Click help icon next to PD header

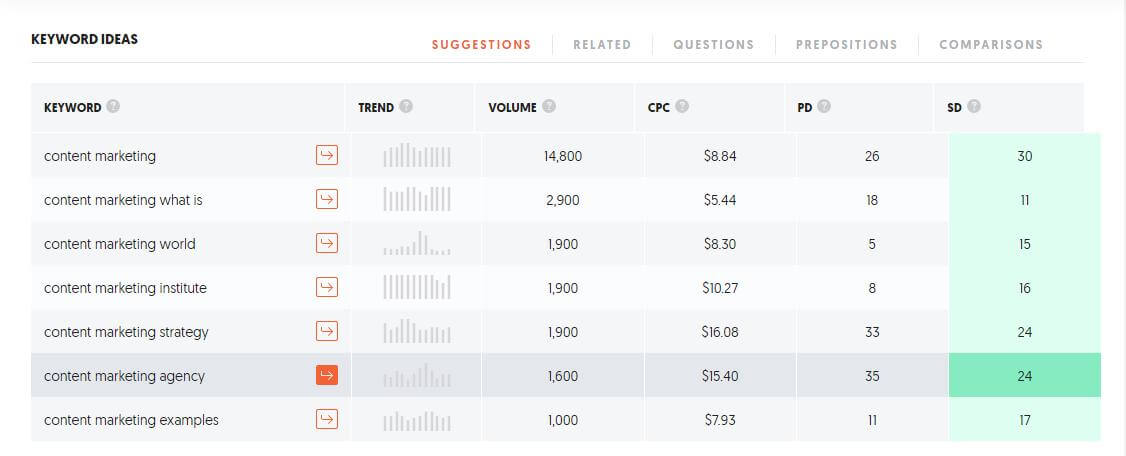point(824,106)
